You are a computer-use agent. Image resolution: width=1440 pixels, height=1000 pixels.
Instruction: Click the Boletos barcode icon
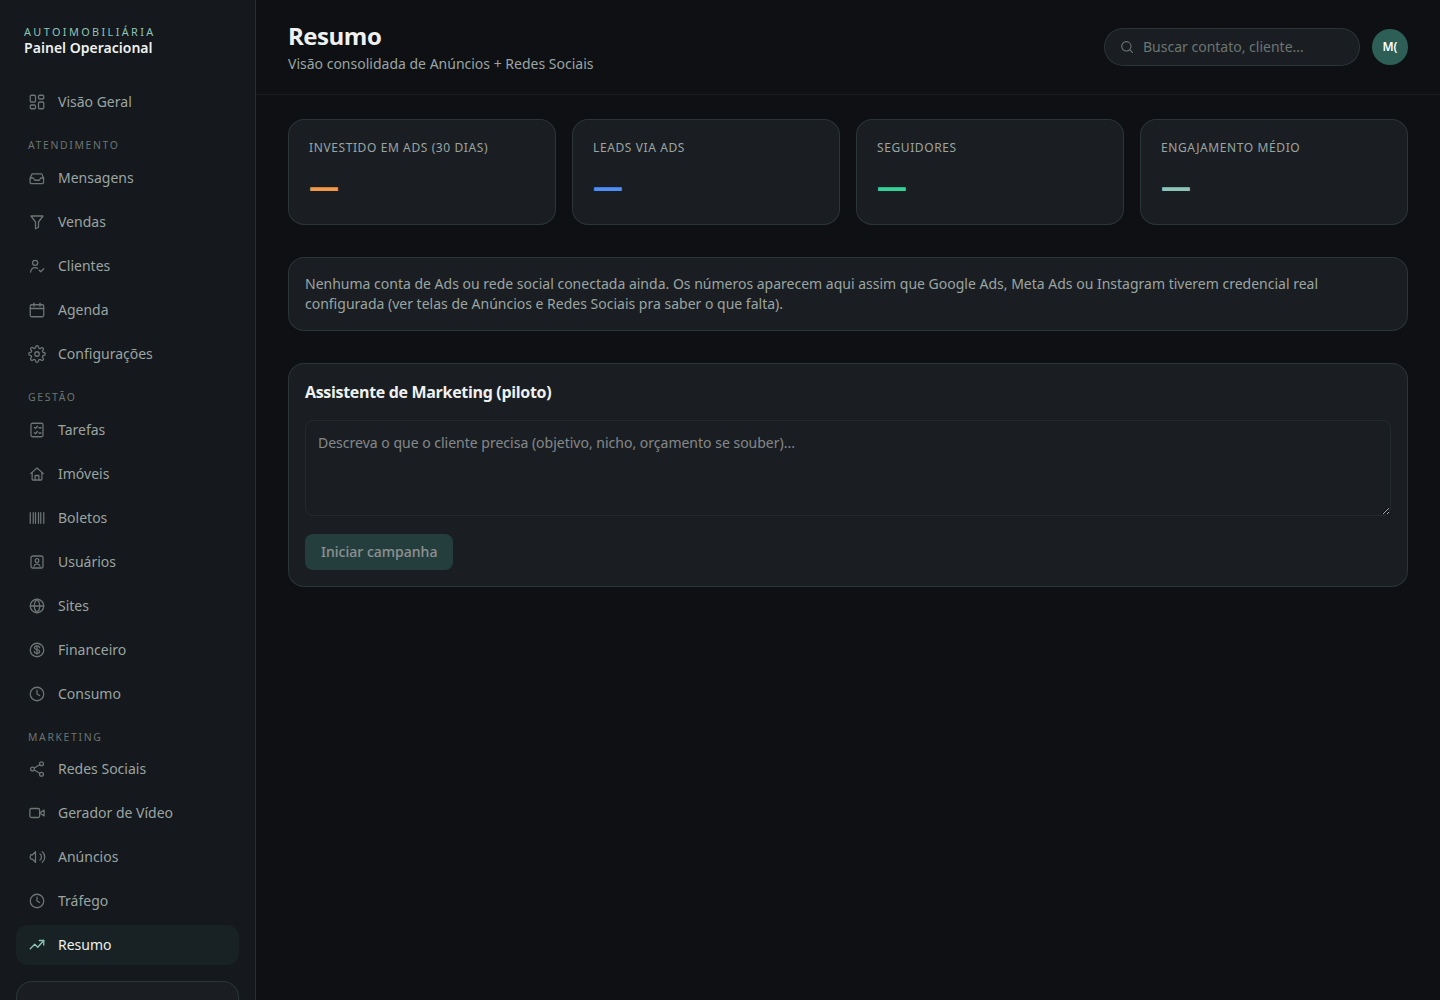[x=37, y=518]
